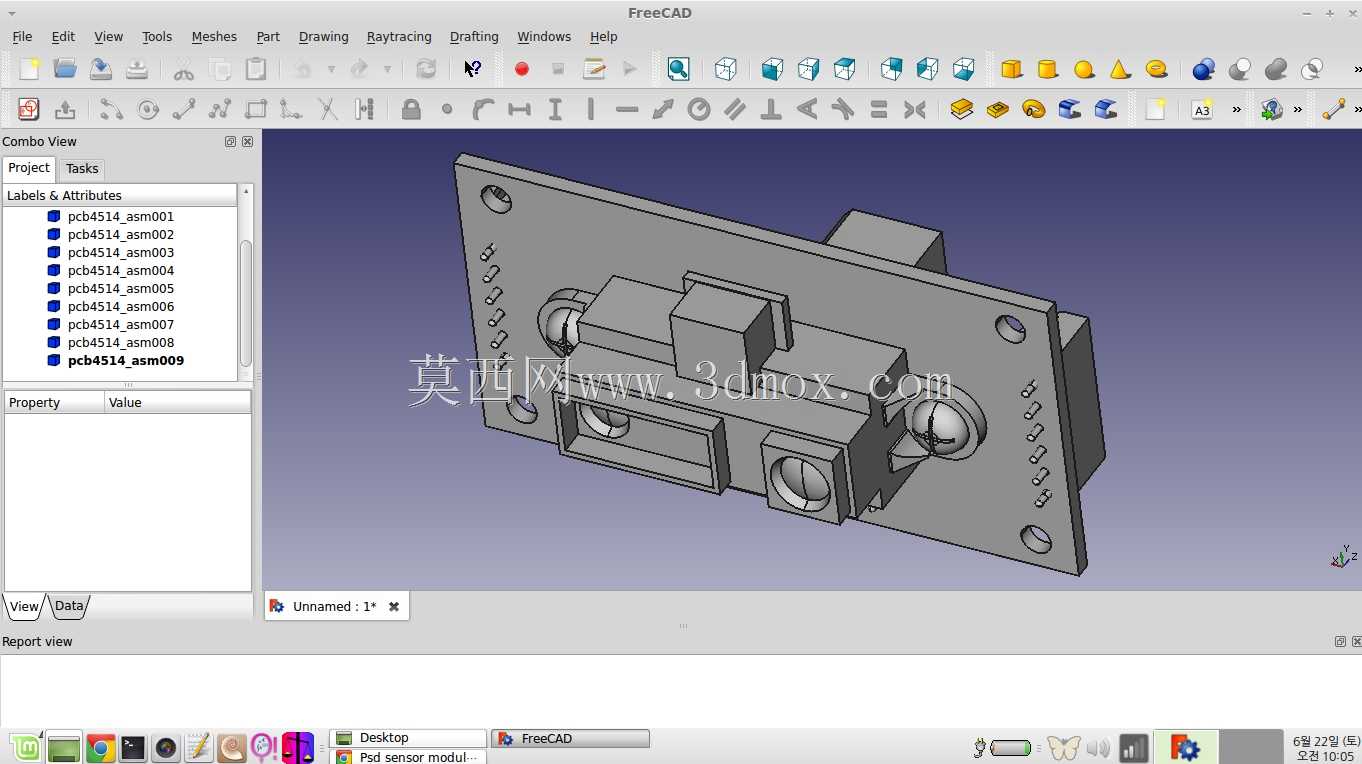Create a cylinder primitive
1362x764 pixels.
(1048, 69)
